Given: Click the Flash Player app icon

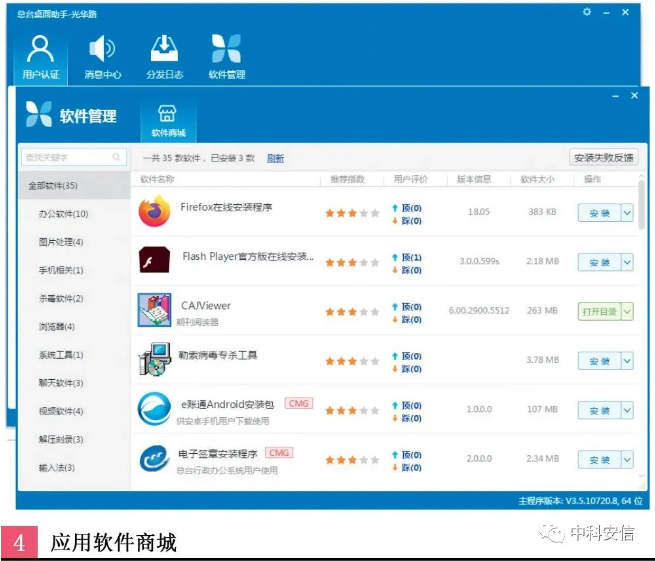Looking at the screenshot, I should pyautogui.click(x=155, y=259).
